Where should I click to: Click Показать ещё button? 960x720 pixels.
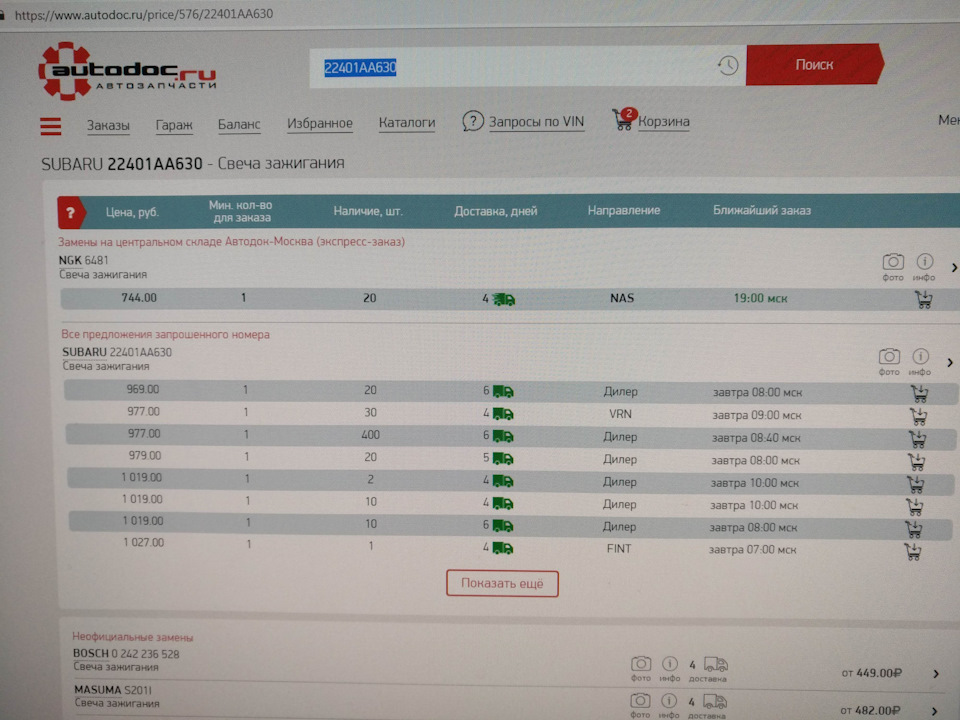(502, 583)
